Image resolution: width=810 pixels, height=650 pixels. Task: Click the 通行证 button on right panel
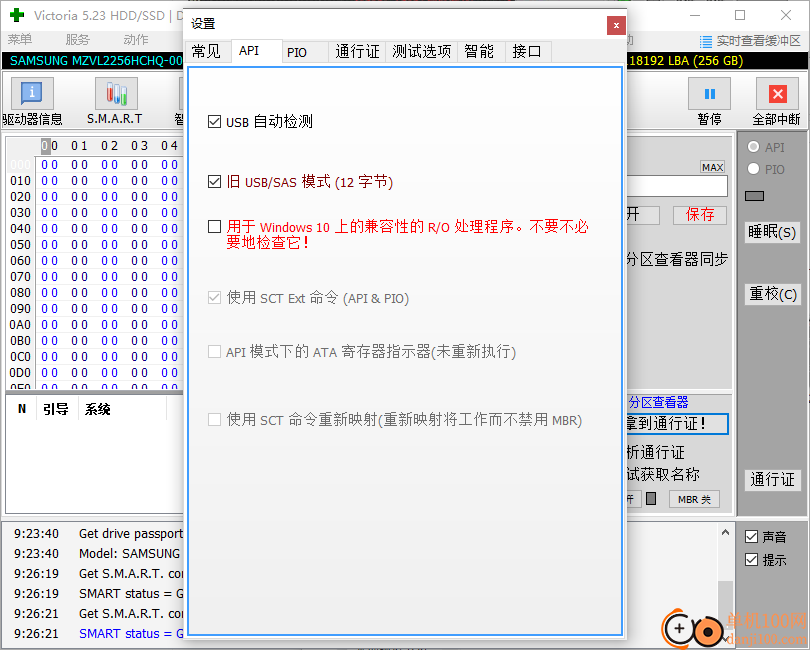coord(772,479)
